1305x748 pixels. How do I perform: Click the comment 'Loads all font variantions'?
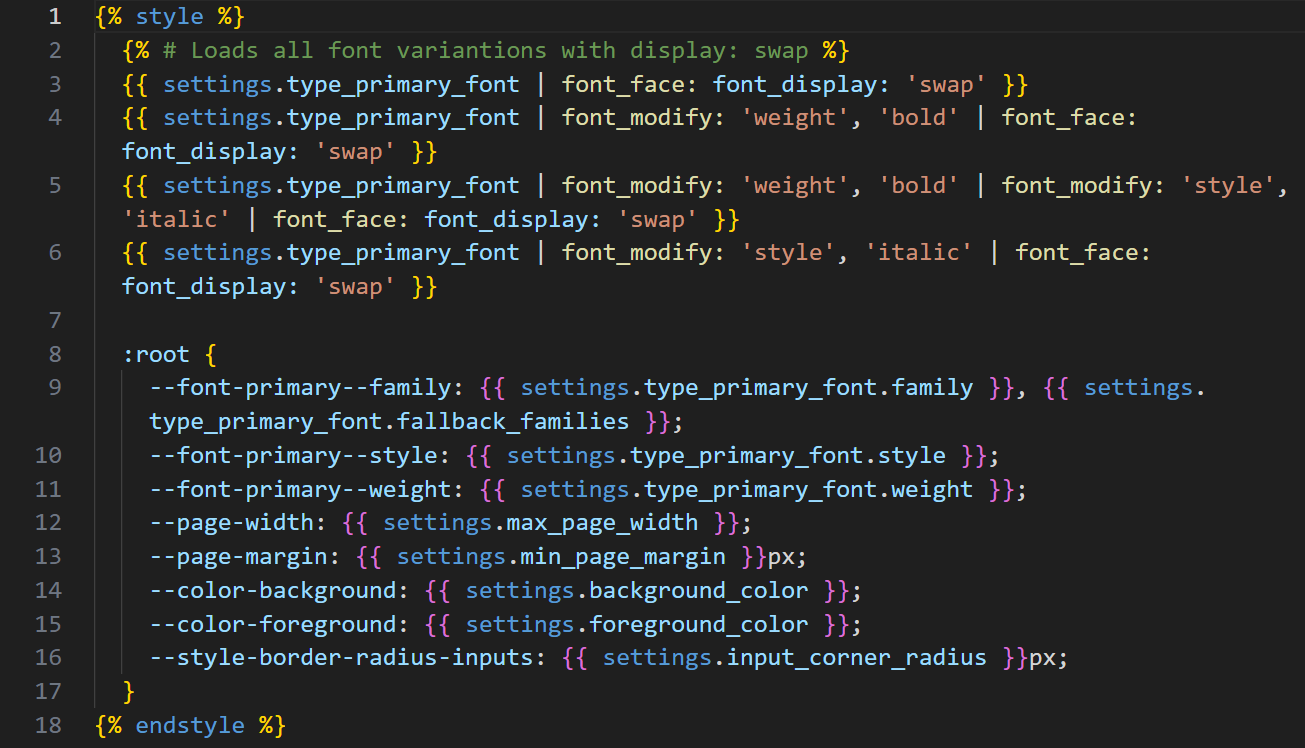coord(368,51)
